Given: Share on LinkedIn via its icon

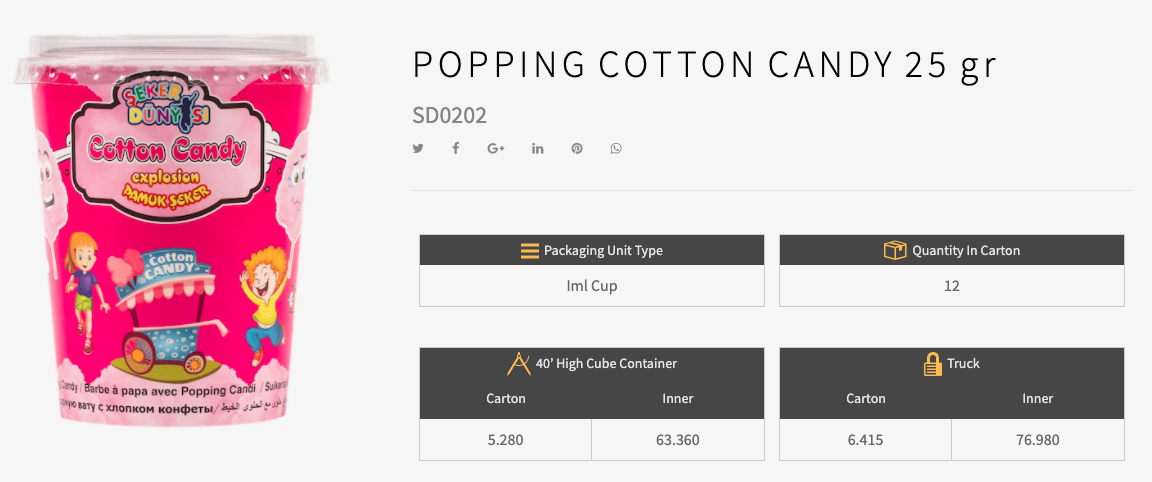Looking at the screenshot, I should (538, 148).
